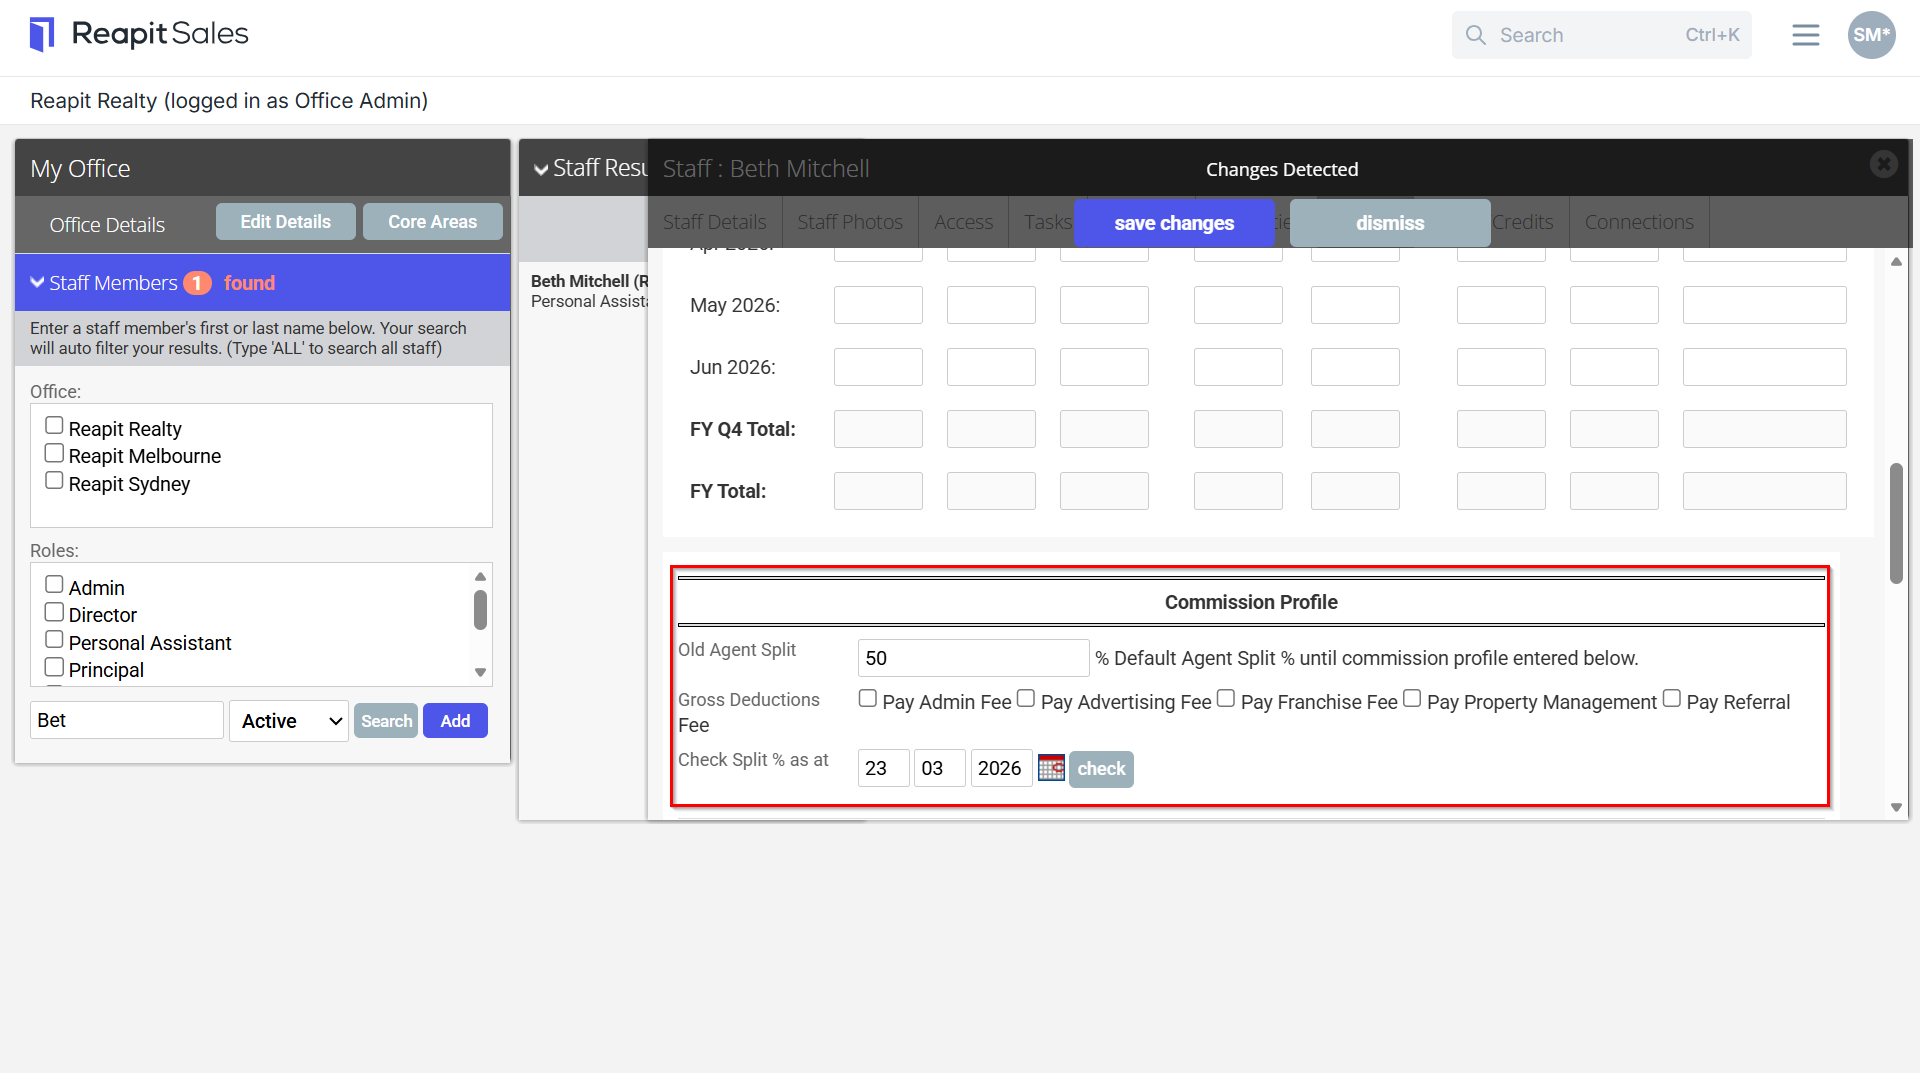
Task: Check the Personal Assistant role checkbox
Action: tap(54, 640)
